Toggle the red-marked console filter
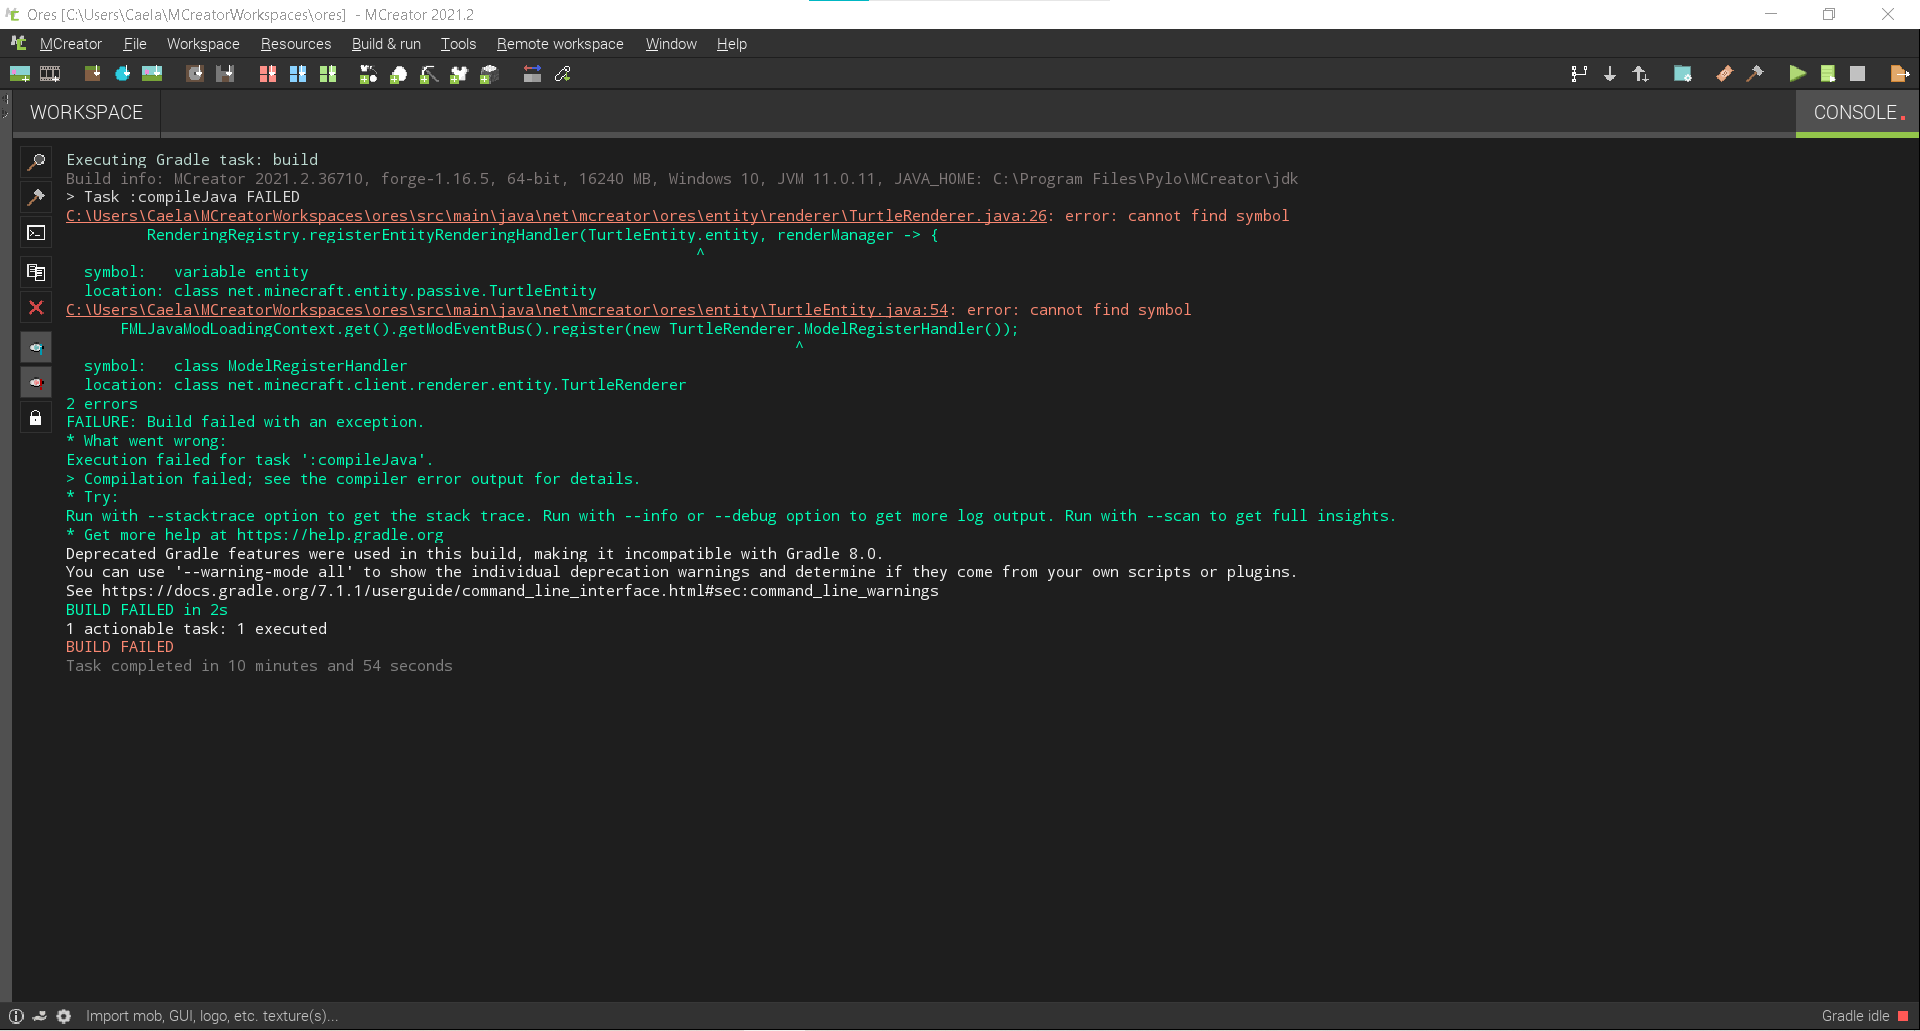This screenshot has height=1031, width=1920. pos(36,382)
